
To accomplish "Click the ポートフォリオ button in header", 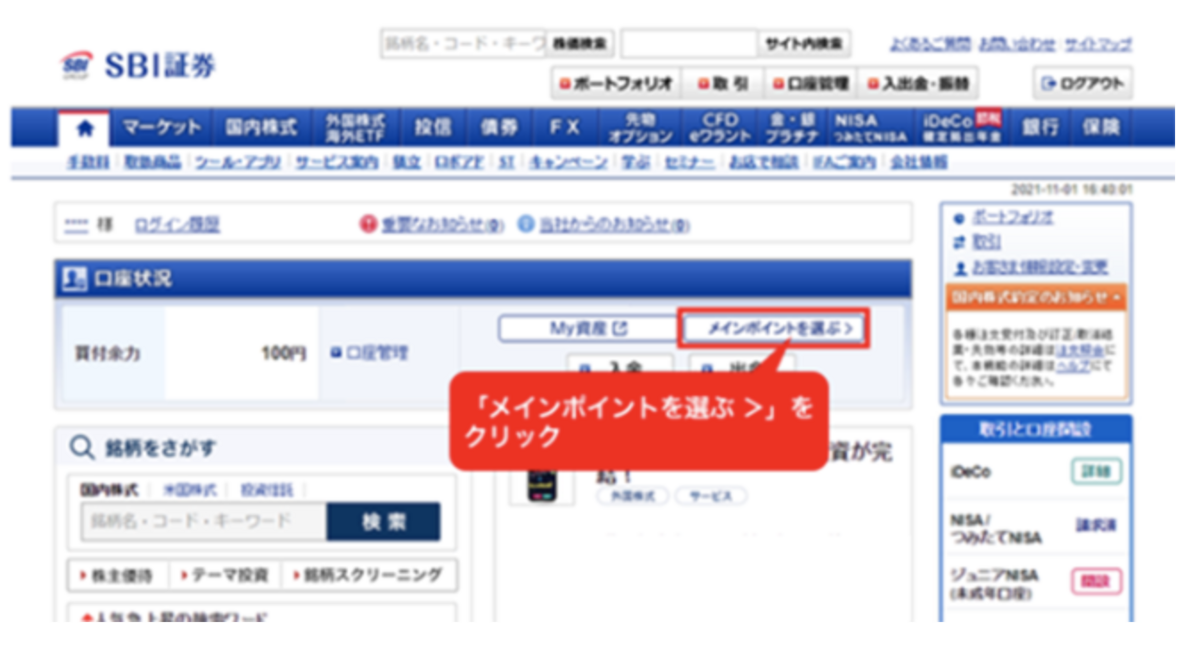I will [x=617, y=83].
